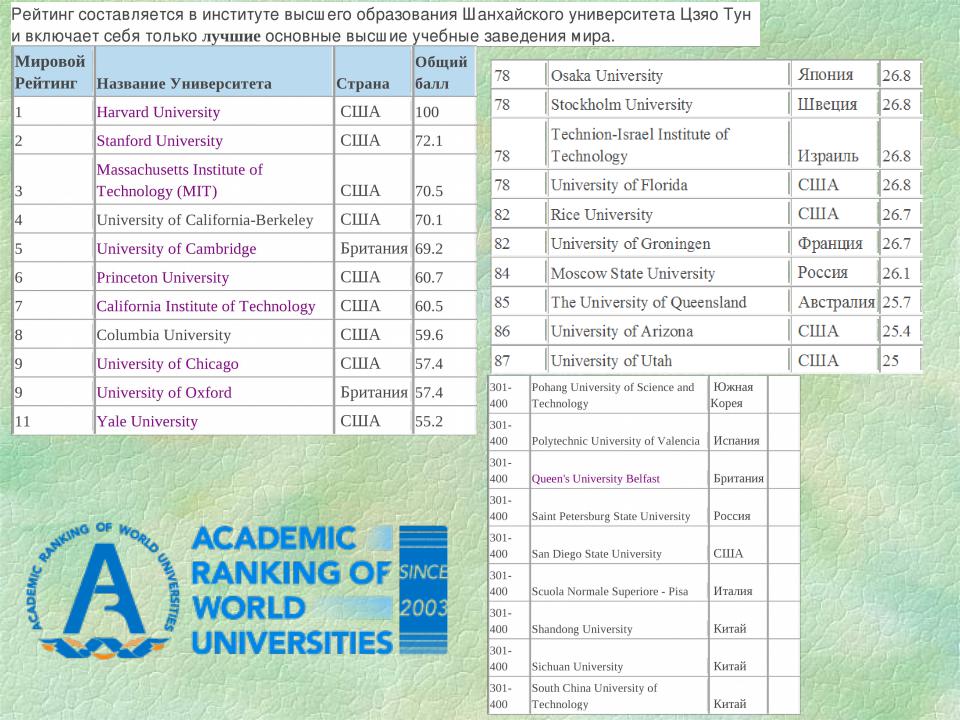
Task: Select the 'Osaka University' cell
Action: point(667,75)
